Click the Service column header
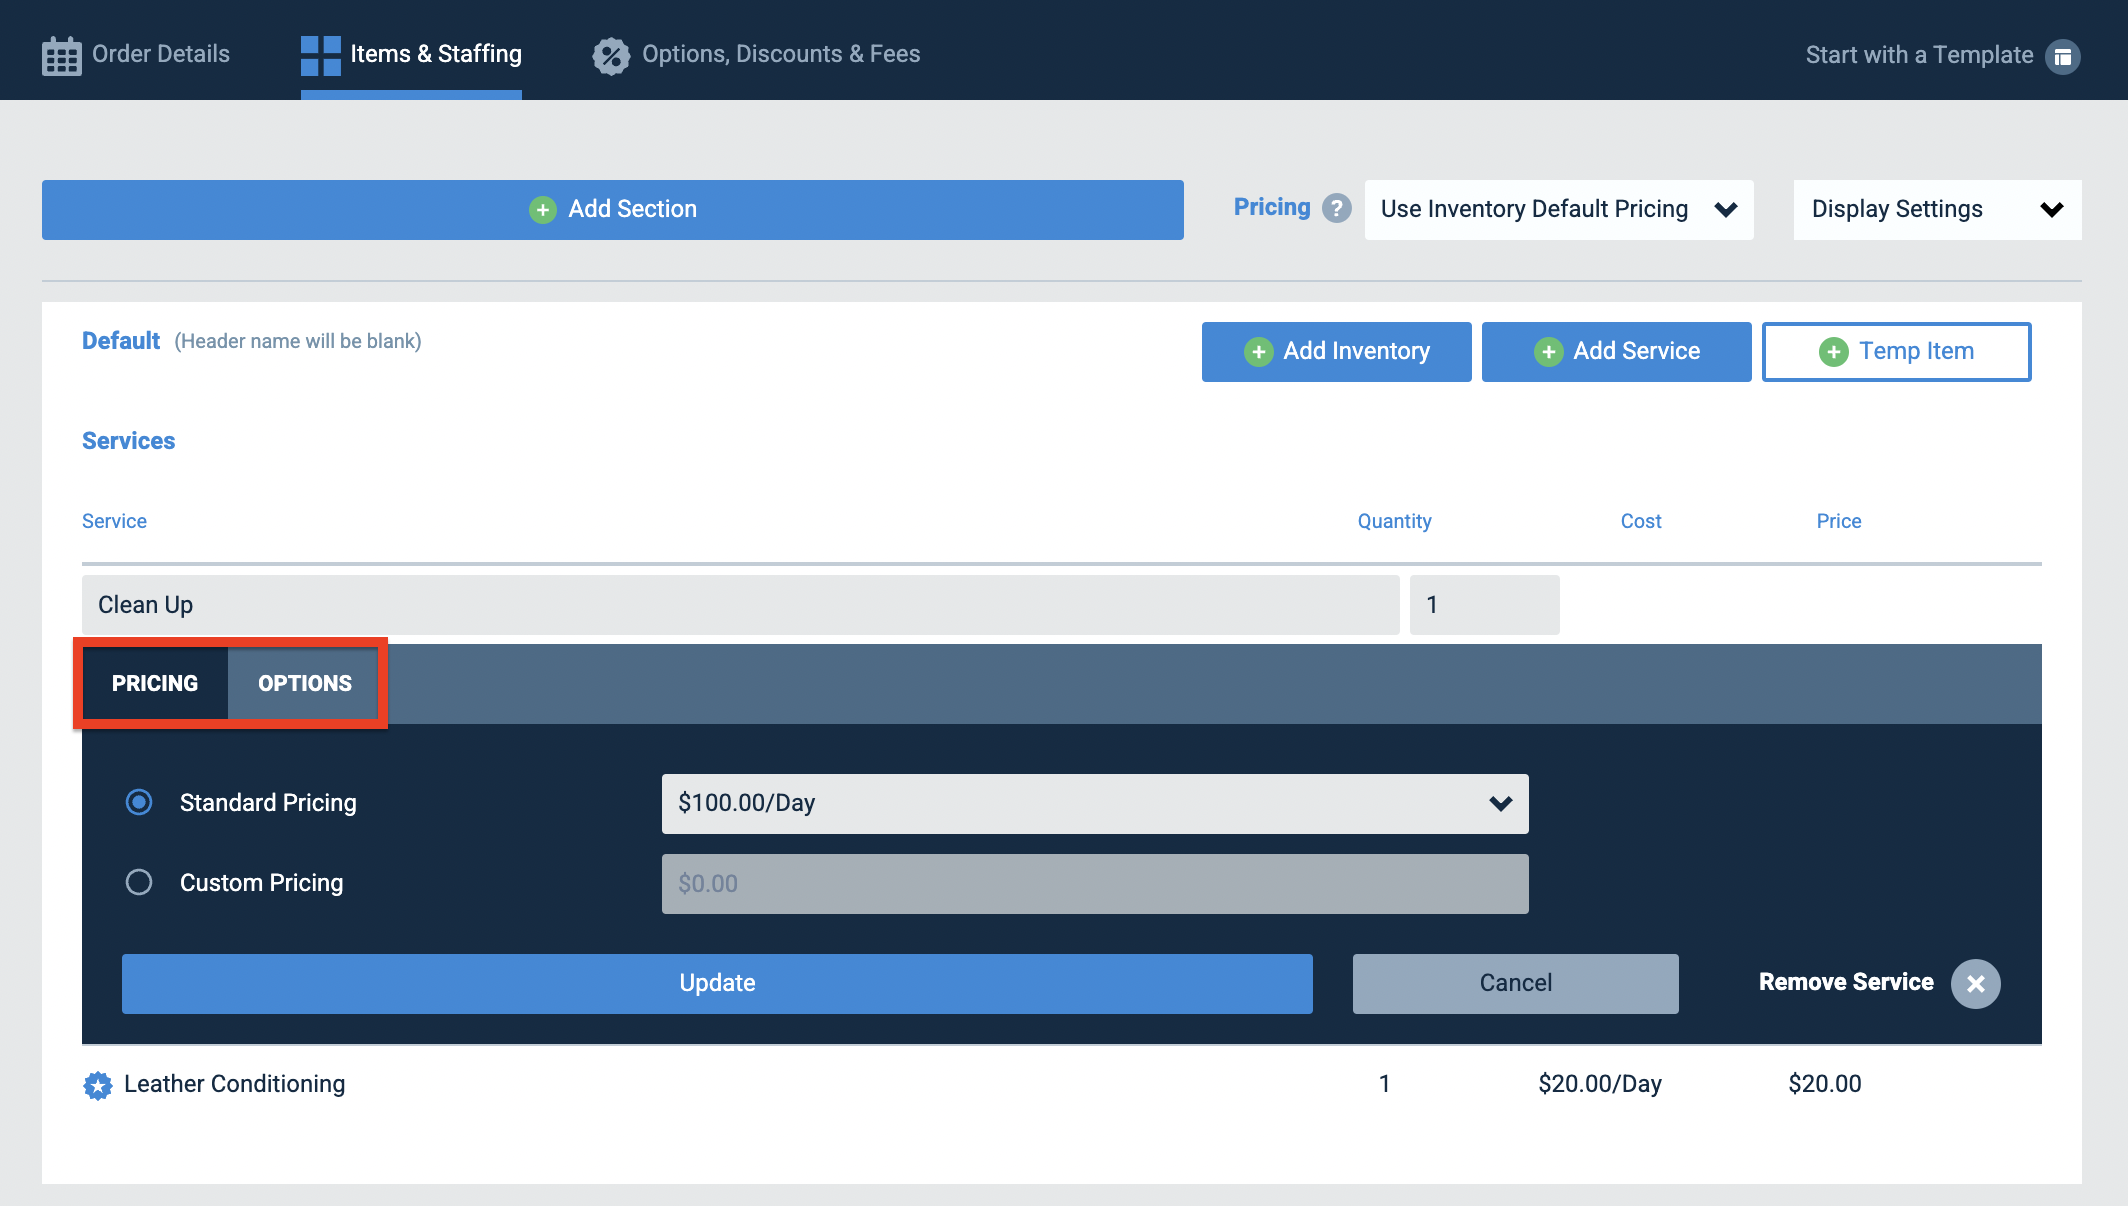 pos(114,521)
